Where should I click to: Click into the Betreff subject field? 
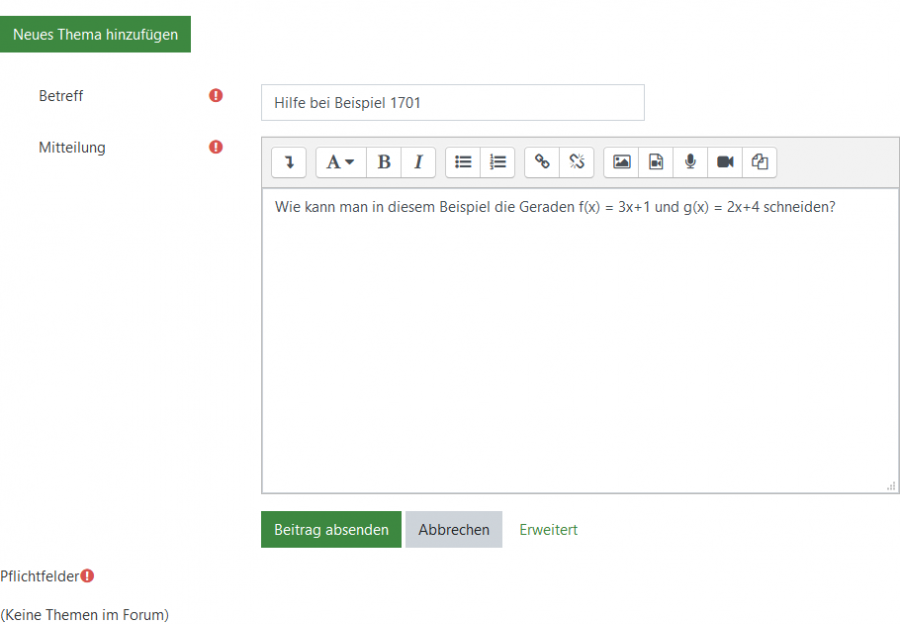click(x=452, y=103)
